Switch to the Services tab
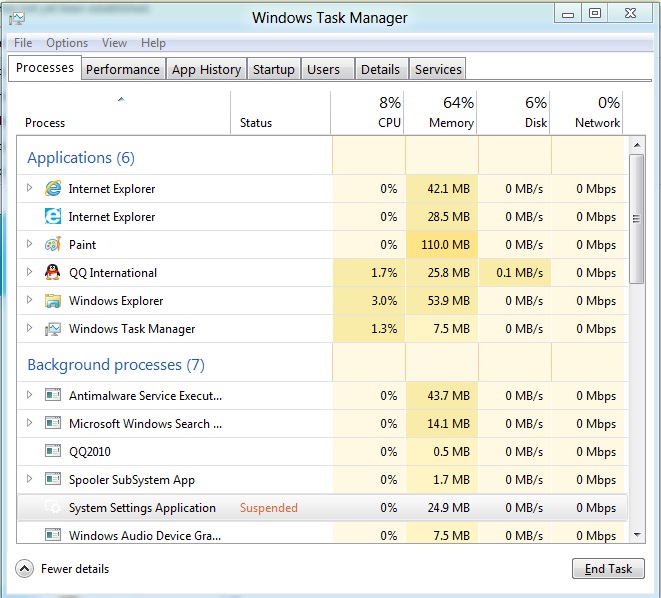The image size is (661, 598). [438, 69]
